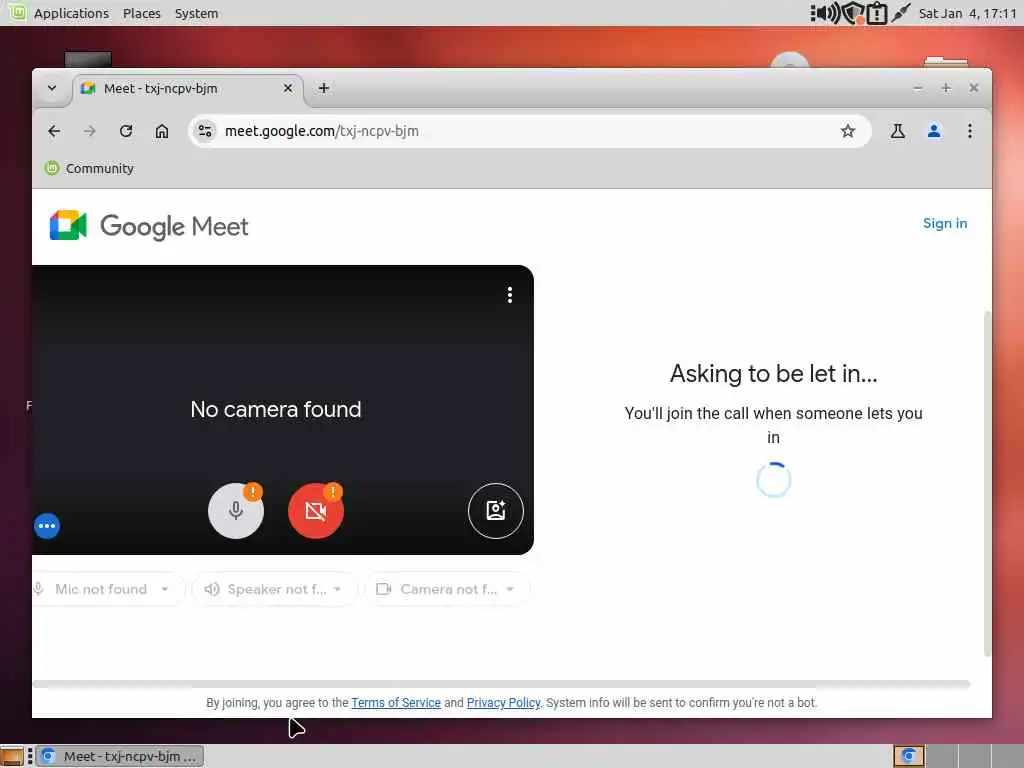
Task: Open the Applications menu
Action: pos(71,13)
